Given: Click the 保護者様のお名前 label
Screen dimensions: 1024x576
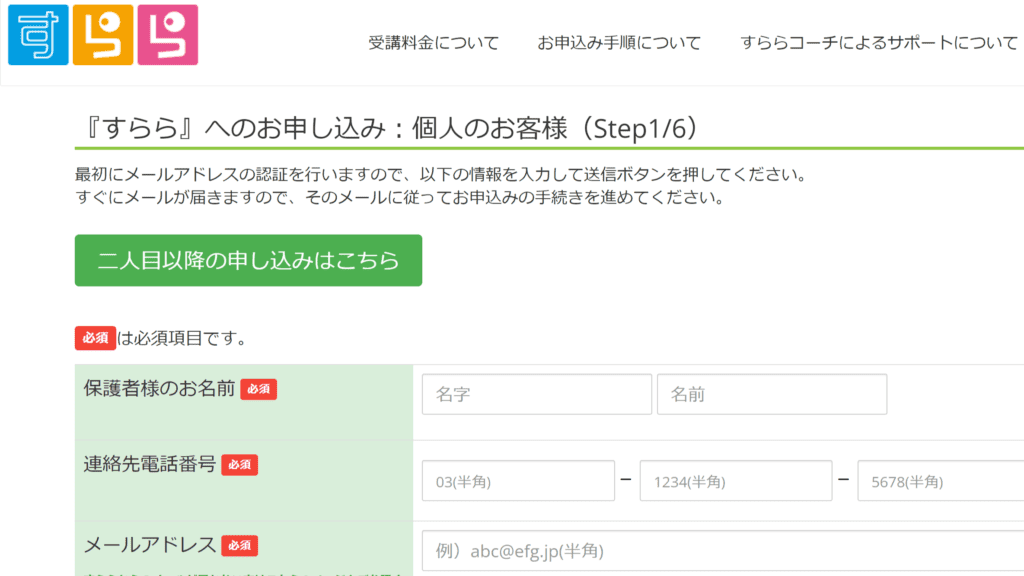Looking at the screenshot, I should (x=159, y=389).
